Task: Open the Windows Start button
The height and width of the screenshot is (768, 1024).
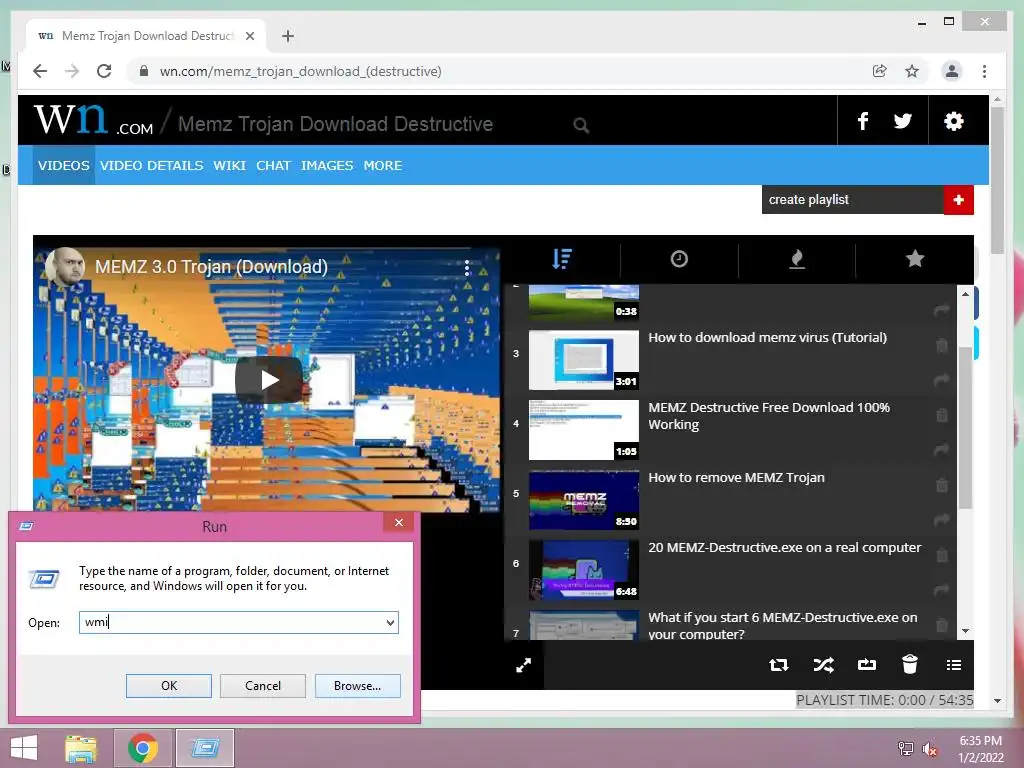Action: pyautogui.click(x=24, y=748)
